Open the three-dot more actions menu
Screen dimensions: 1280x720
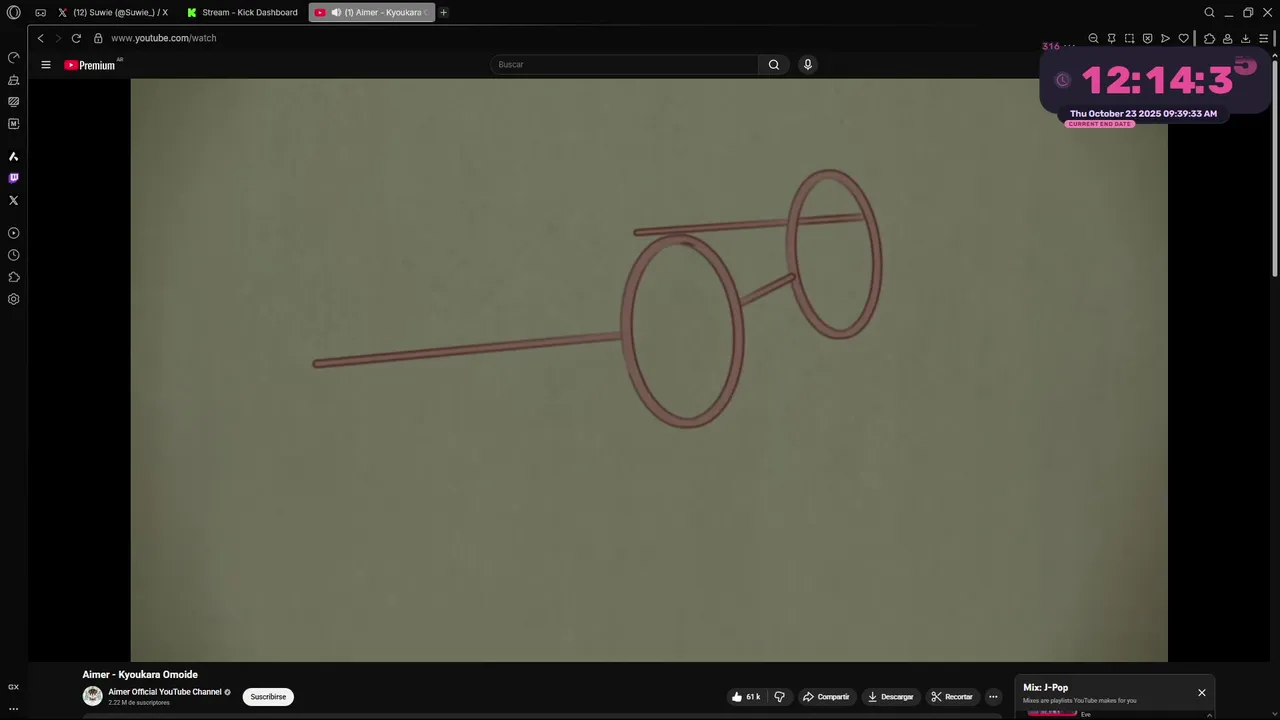[x=993, y=697]
